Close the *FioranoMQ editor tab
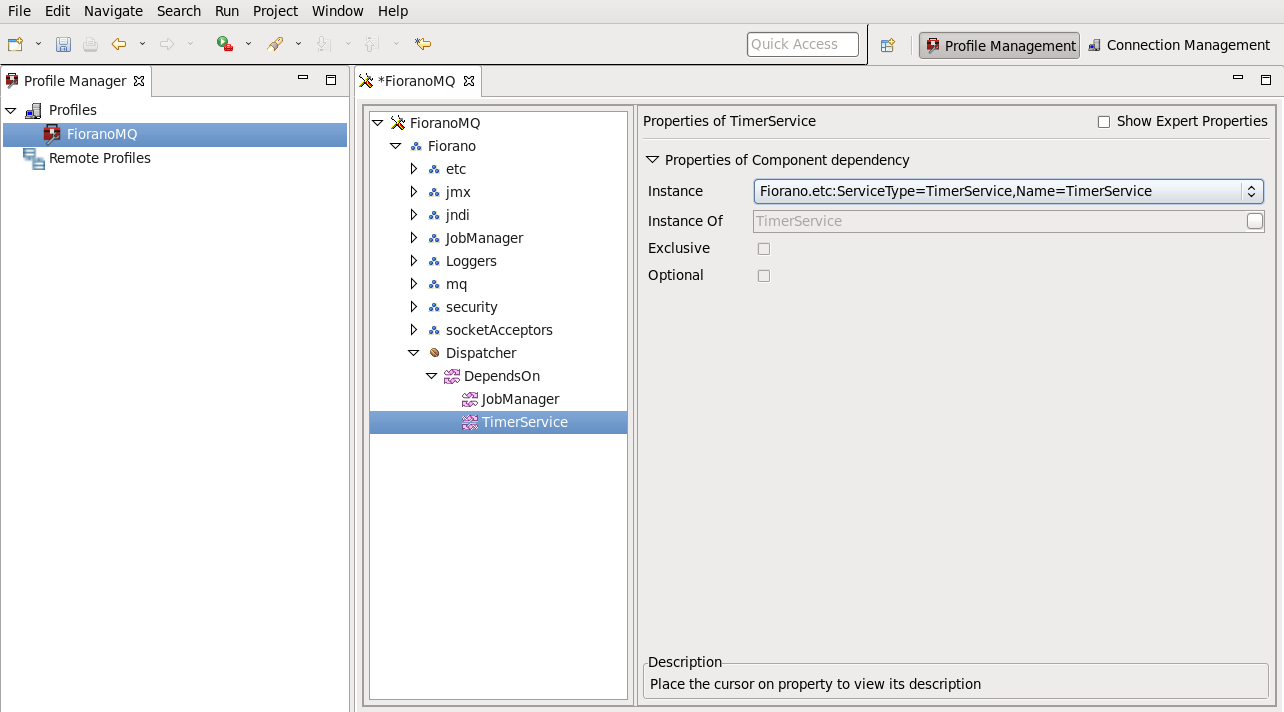The image size is (1284, 712). pos(468,81)
